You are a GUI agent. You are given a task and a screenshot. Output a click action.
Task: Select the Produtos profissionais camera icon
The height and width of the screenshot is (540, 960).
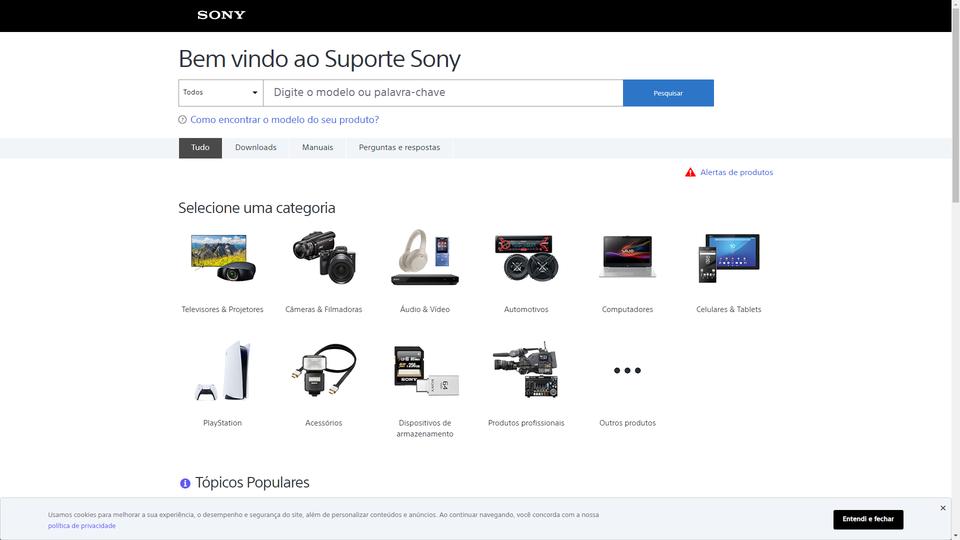[x=527, y=370]
